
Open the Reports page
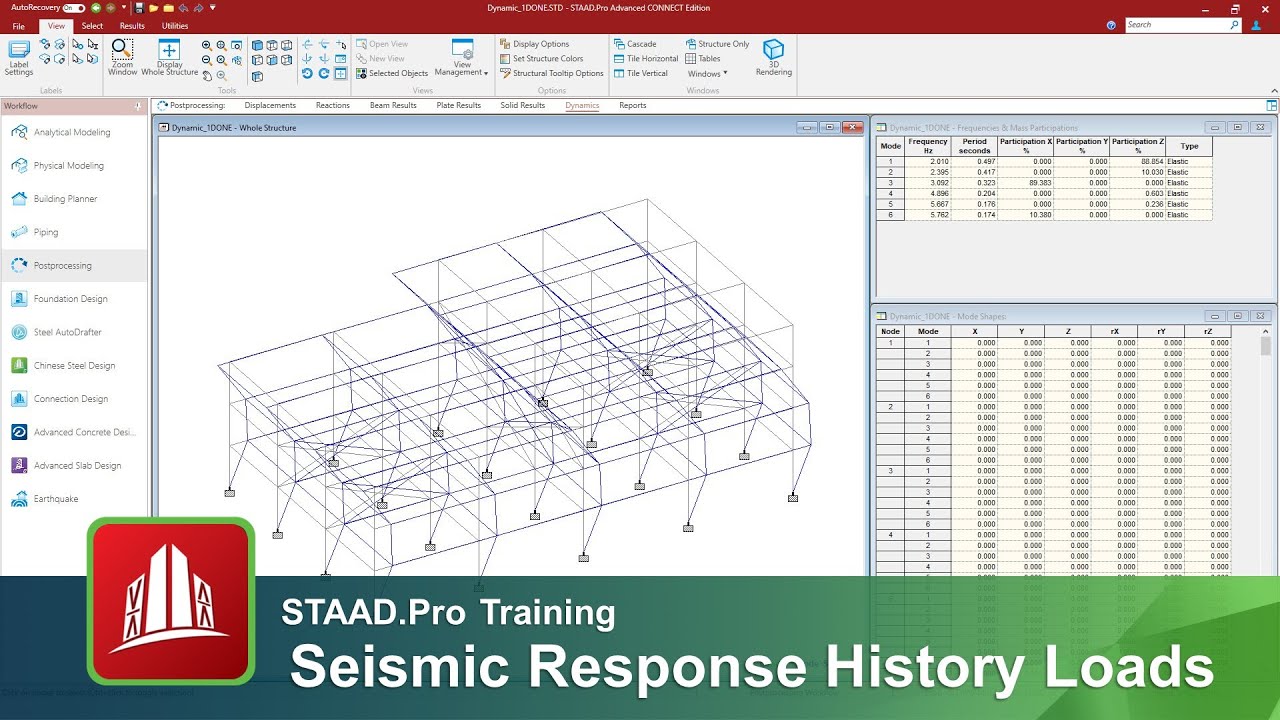pyautogui.click(x=632, y=105)
